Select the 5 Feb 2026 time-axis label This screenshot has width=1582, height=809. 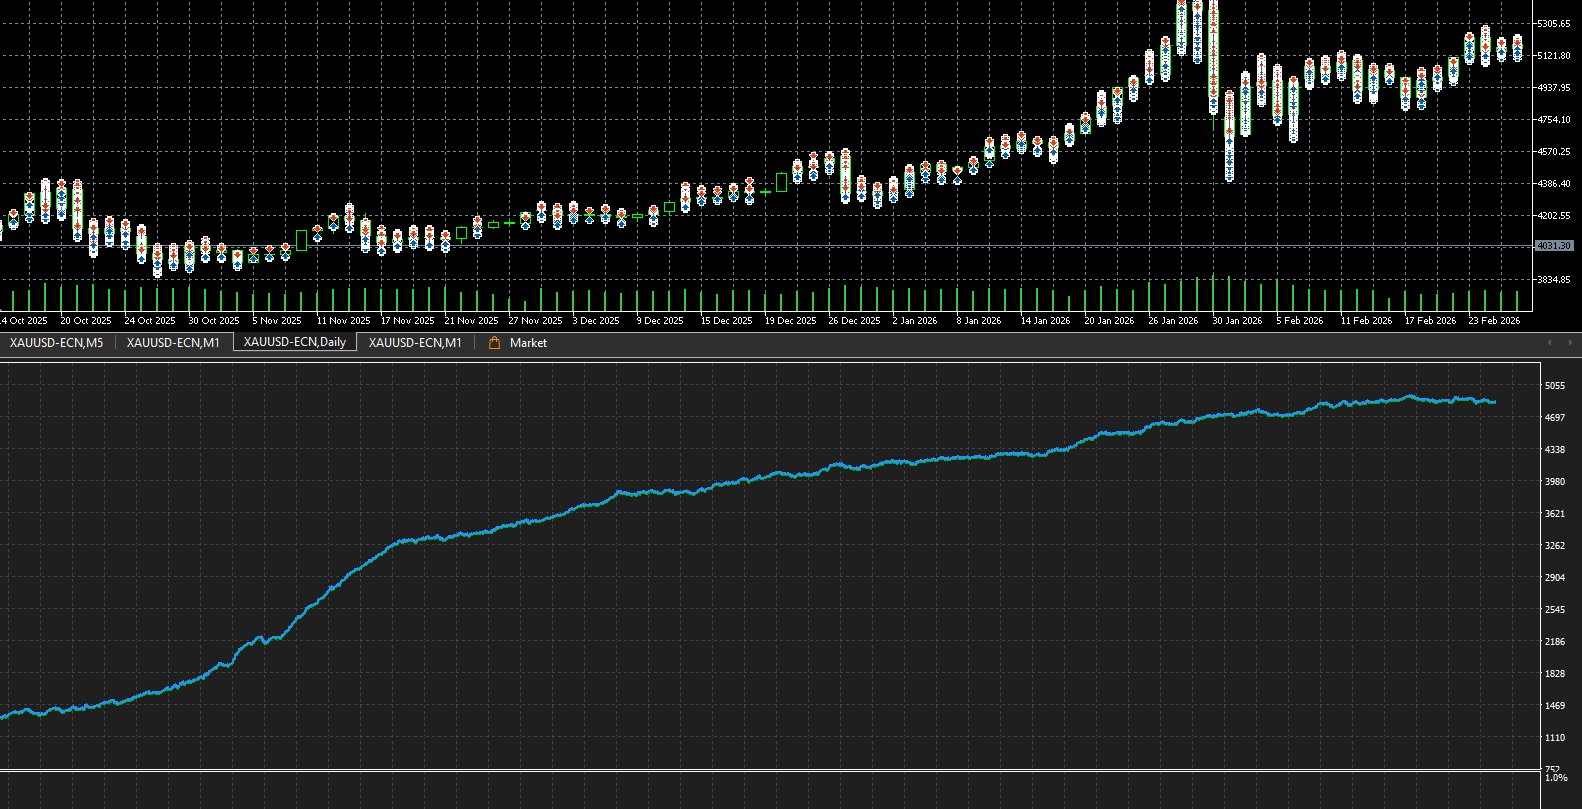(1300, 321)
